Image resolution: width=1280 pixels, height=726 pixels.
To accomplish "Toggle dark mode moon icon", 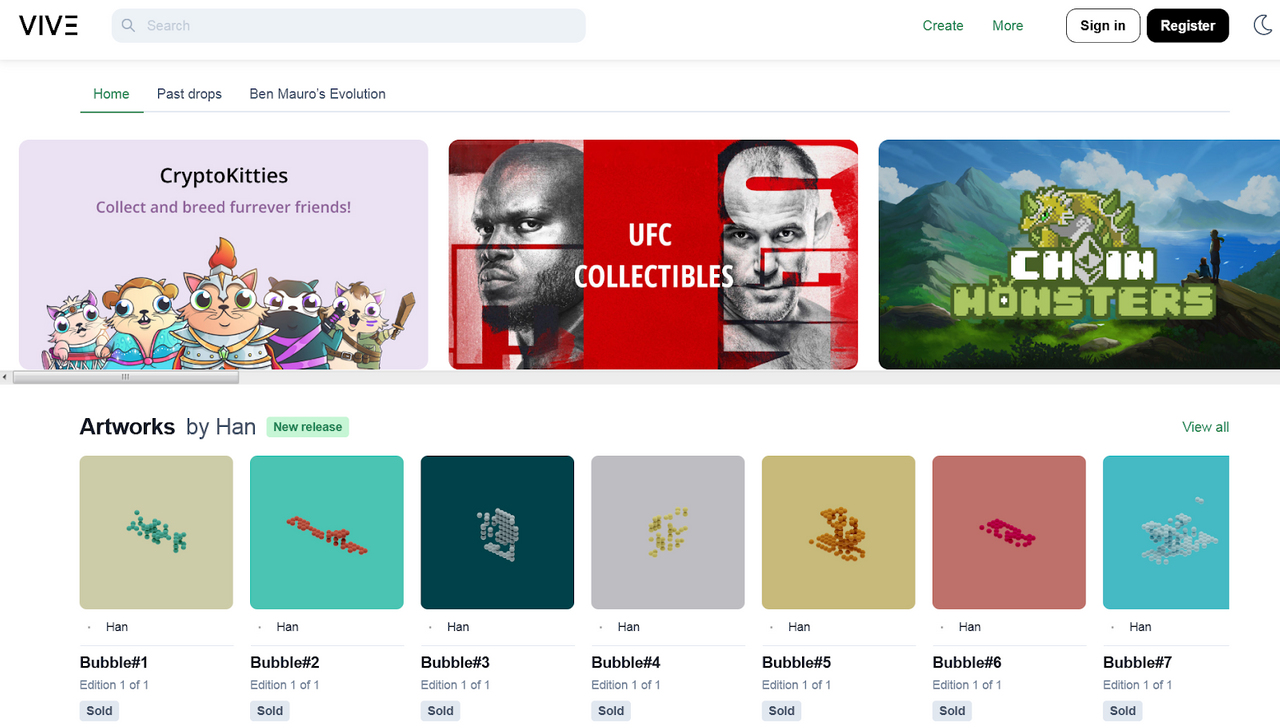I will point(1263,26).
